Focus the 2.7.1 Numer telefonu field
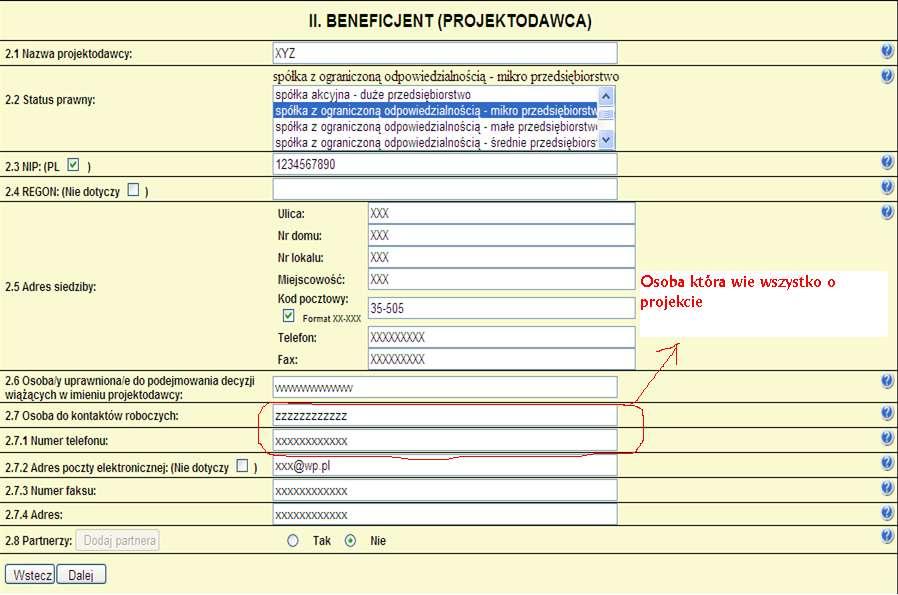This screenshot has width=898, height=595. pyautogui.click(x=445, y=441)
